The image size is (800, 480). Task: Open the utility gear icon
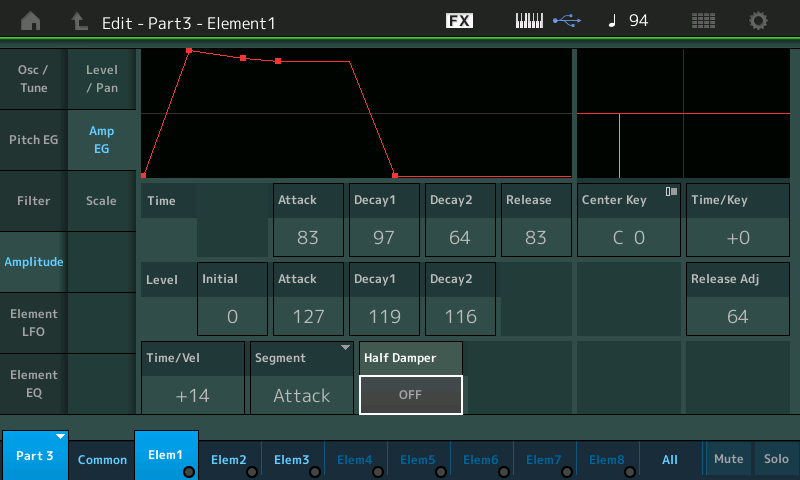759,21
